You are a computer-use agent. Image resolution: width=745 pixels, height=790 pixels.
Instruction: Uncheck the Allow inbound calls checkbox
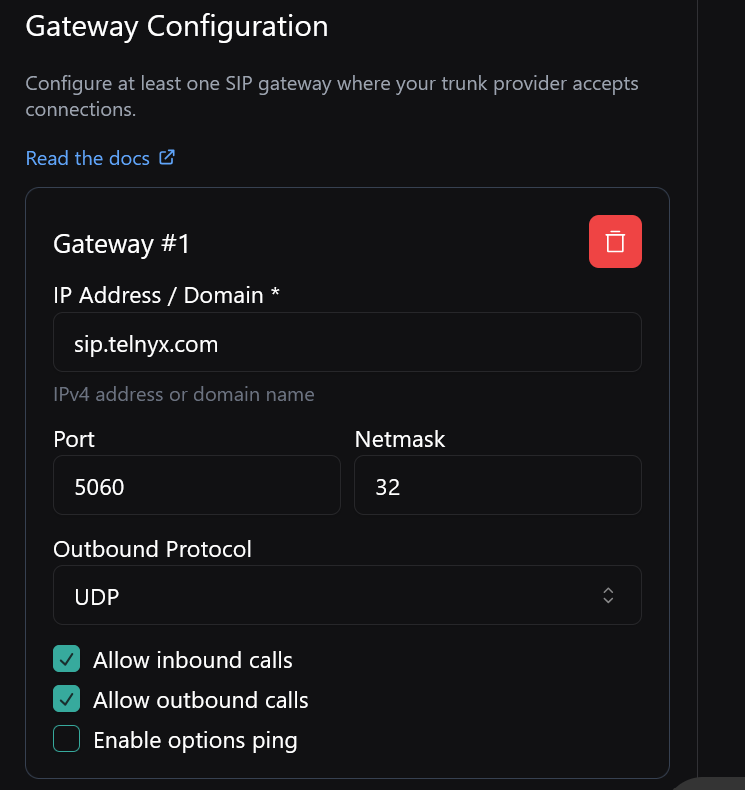pyautogui.click(x=66, y=660)
